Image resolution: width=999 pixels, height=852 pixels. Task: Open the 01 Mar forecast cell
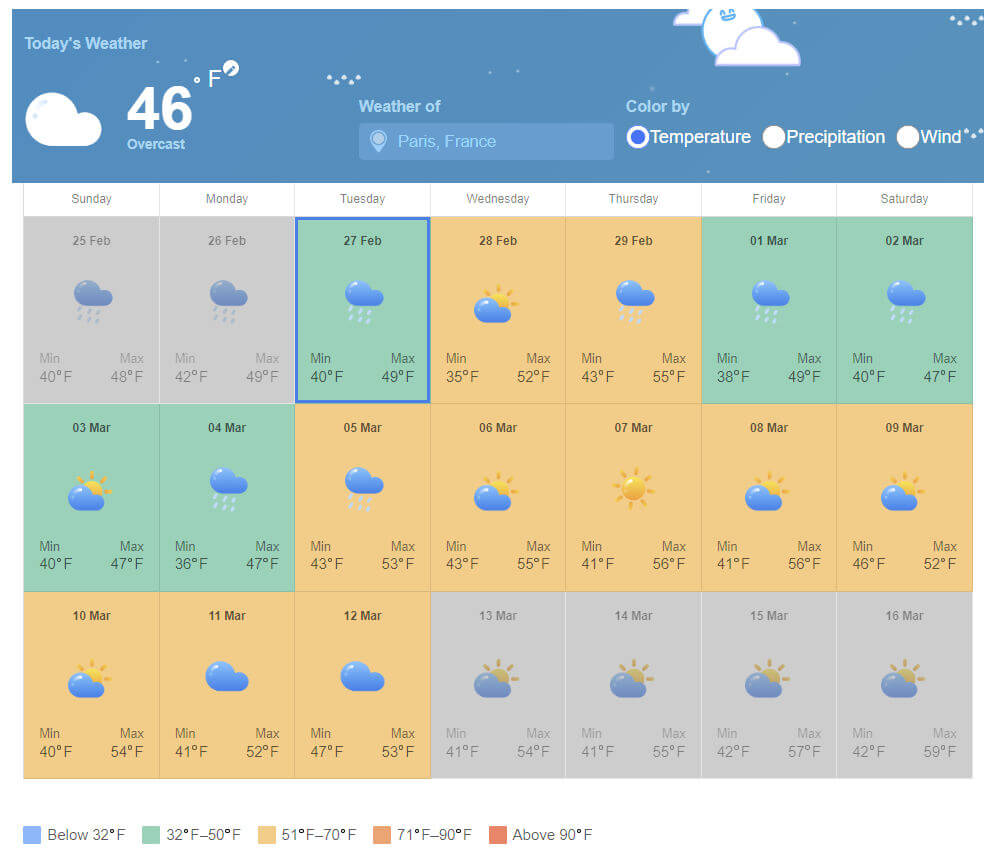coord(768,310)
